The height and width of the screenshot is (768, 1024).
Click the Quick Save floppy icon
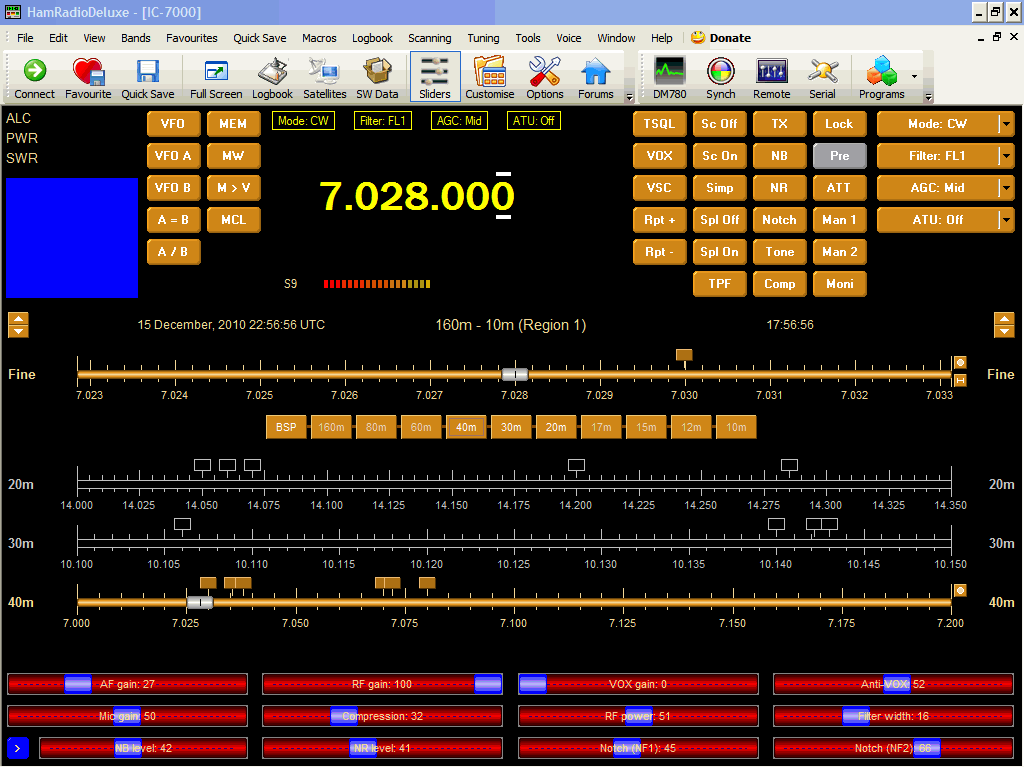148,77
